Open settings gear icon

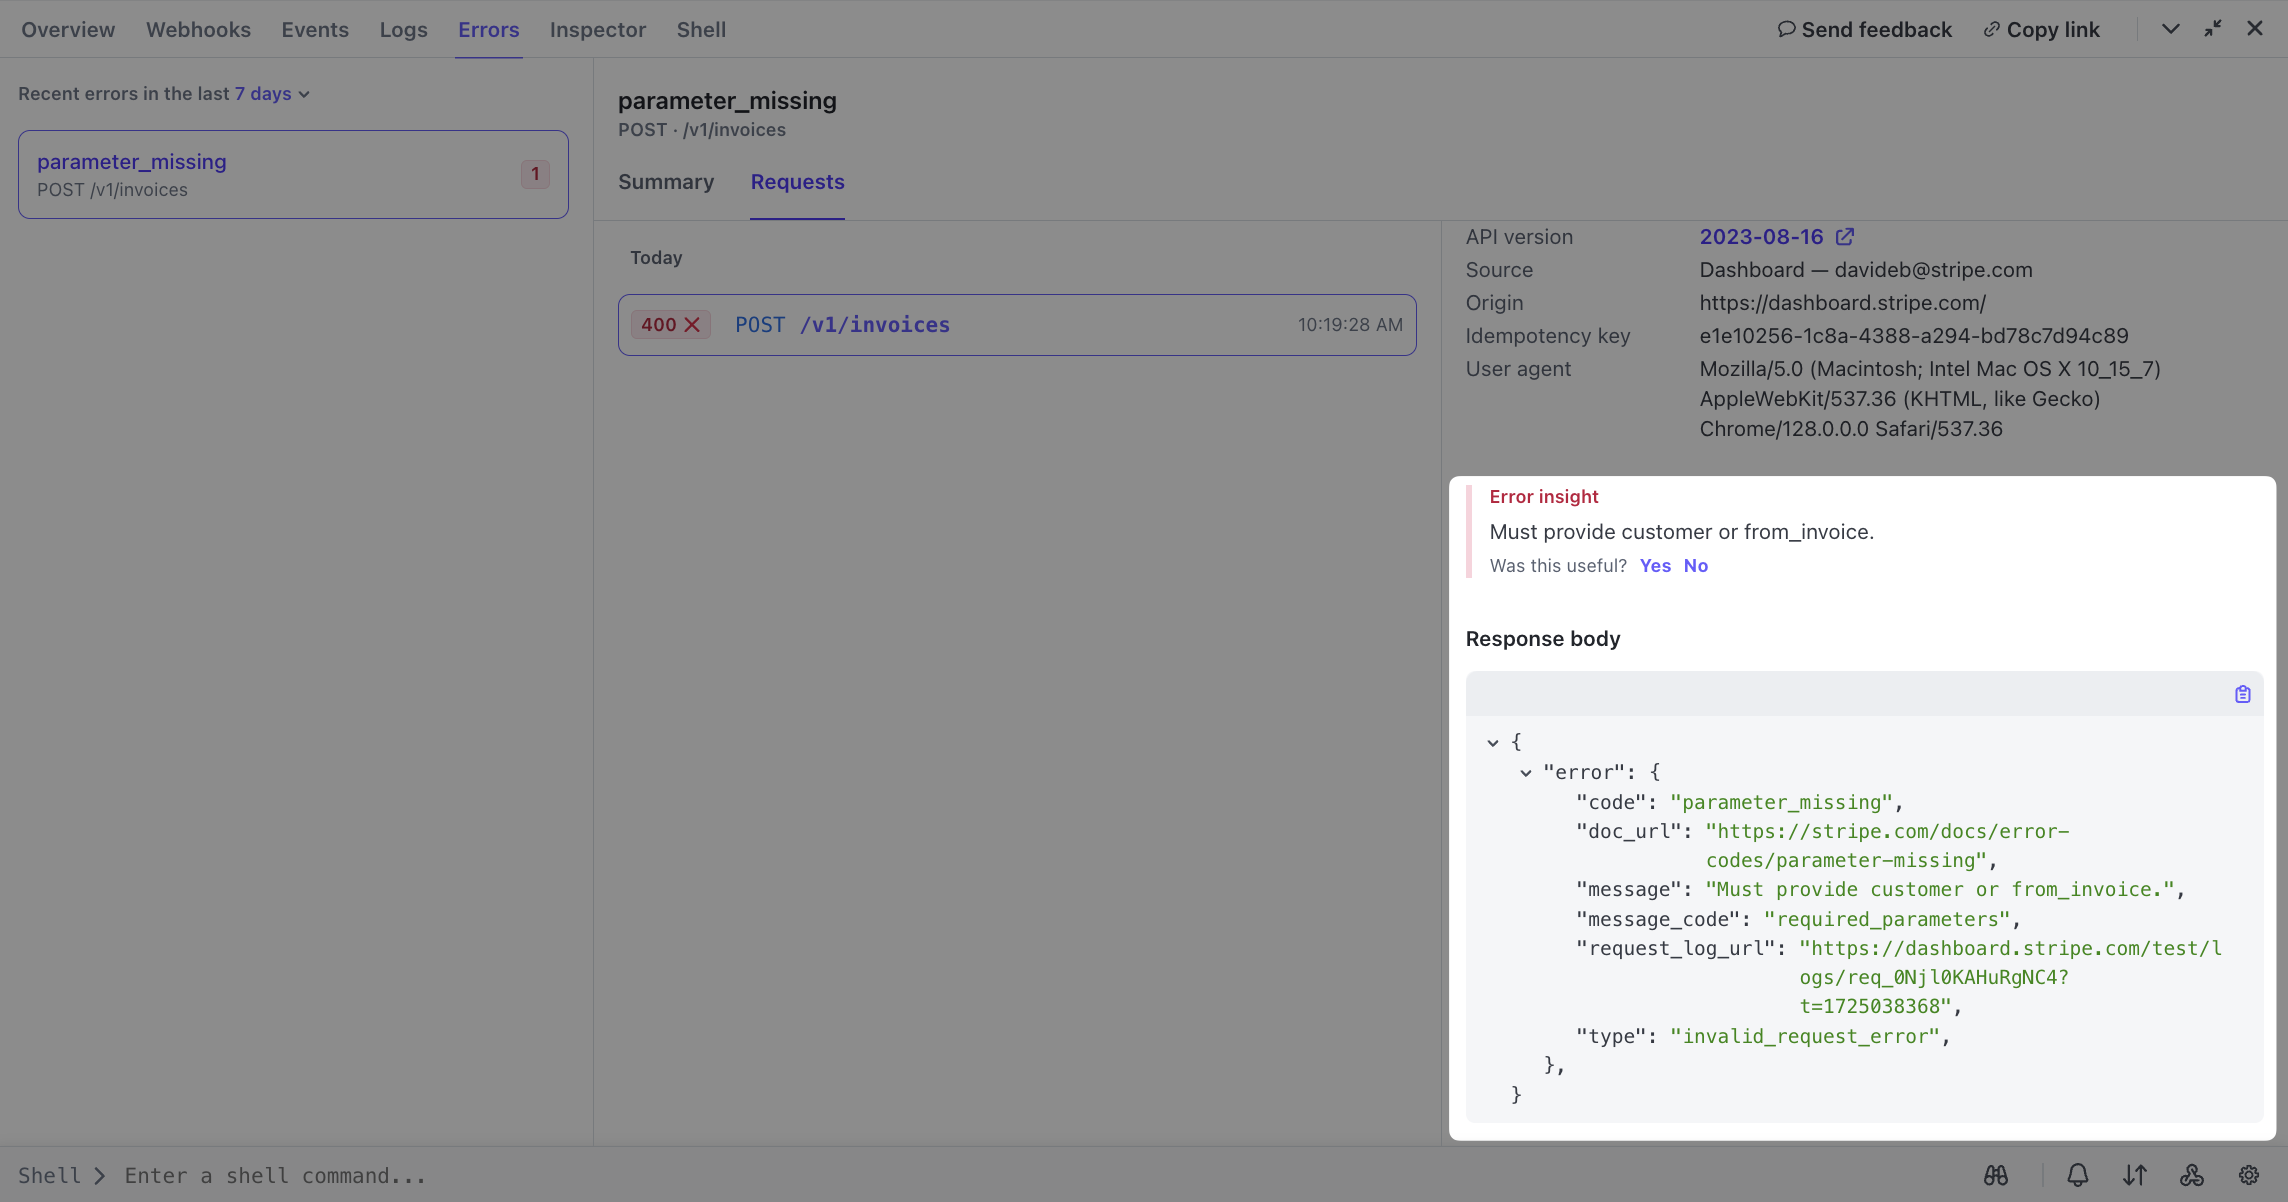click(x=2249, y=1176)
